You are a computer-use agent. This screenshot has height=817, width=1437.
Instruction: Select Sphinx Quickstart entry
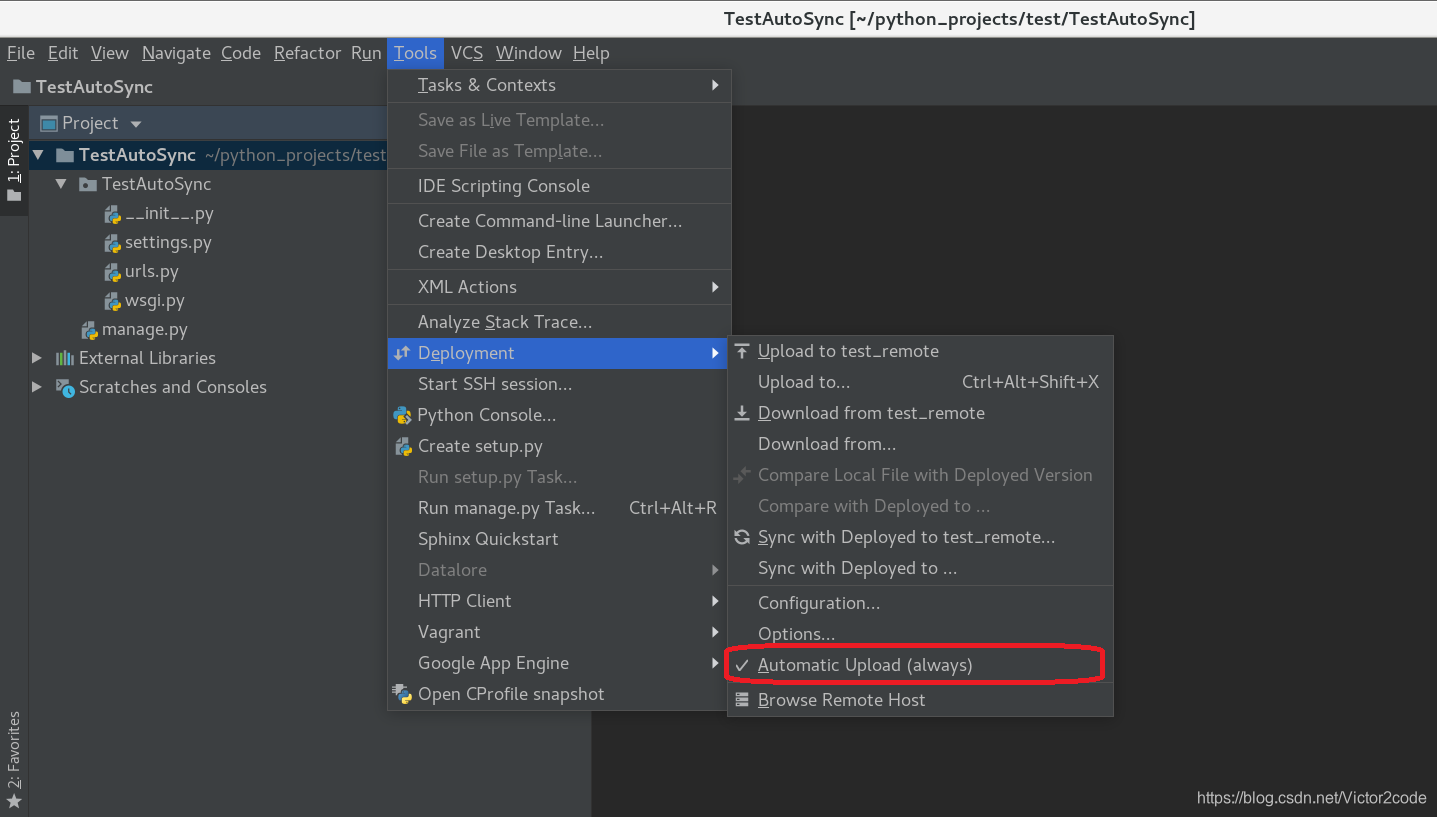point(560,539)
